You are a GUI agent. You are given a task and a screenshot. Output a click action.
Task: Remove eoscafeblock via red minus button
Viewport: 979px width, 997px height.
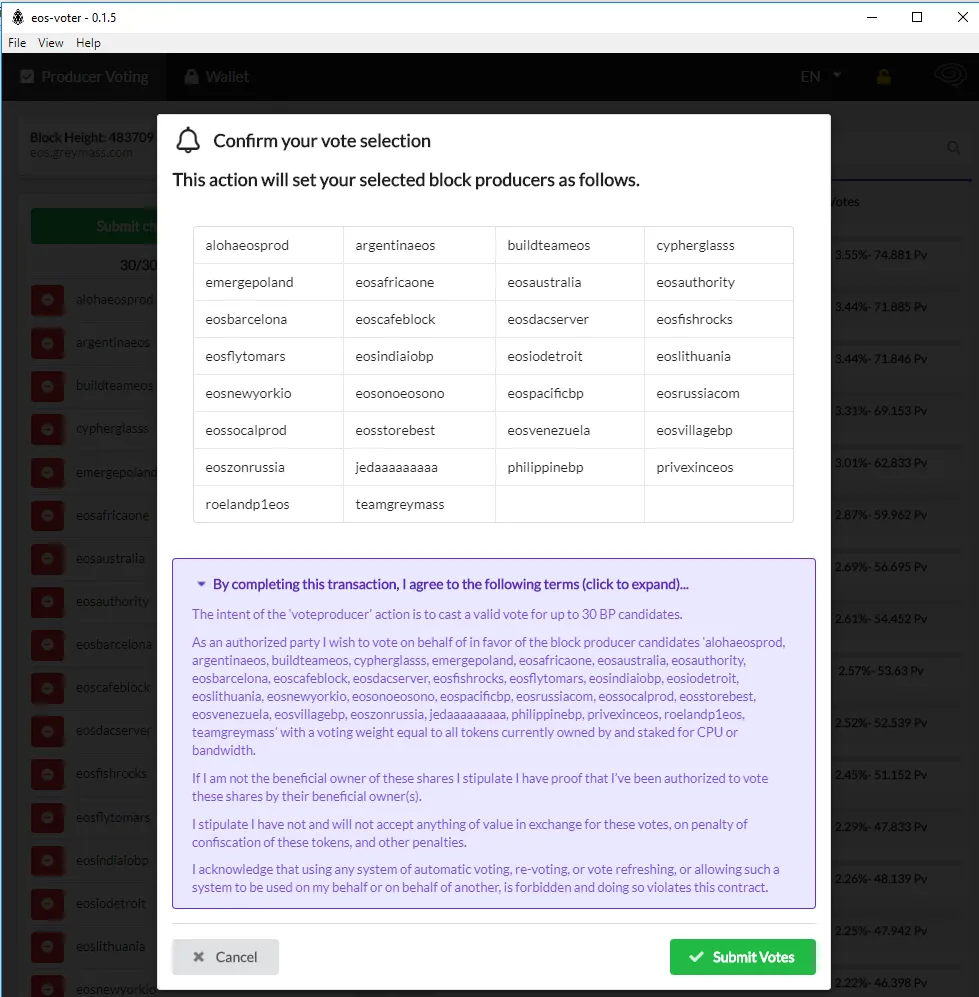point(48,688)
